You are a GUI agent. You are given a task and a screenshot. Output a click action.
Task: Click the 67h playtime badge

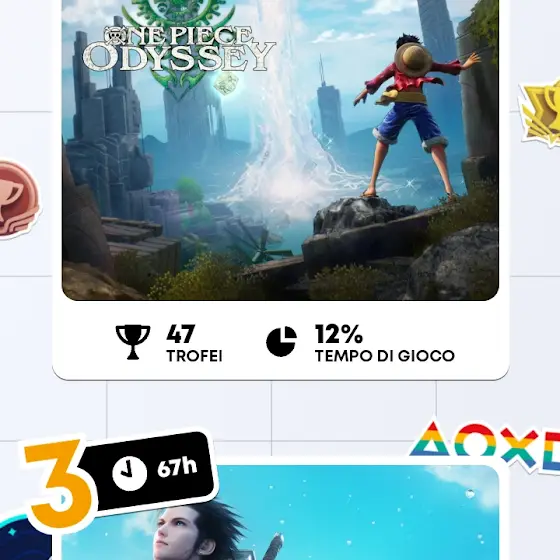(149, 473)
